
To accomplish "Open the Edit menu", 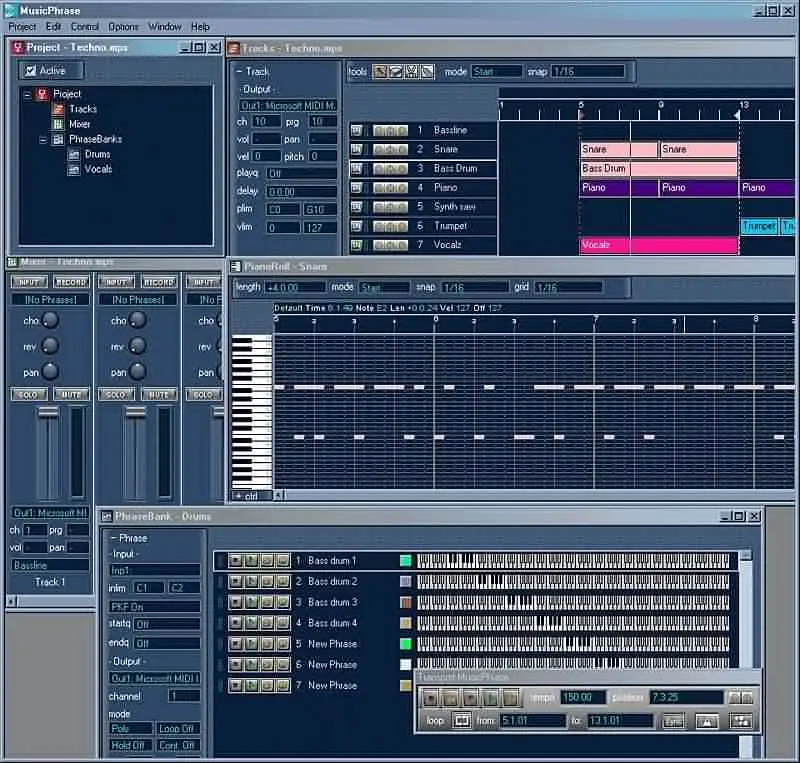I will [x=53, y=27].
